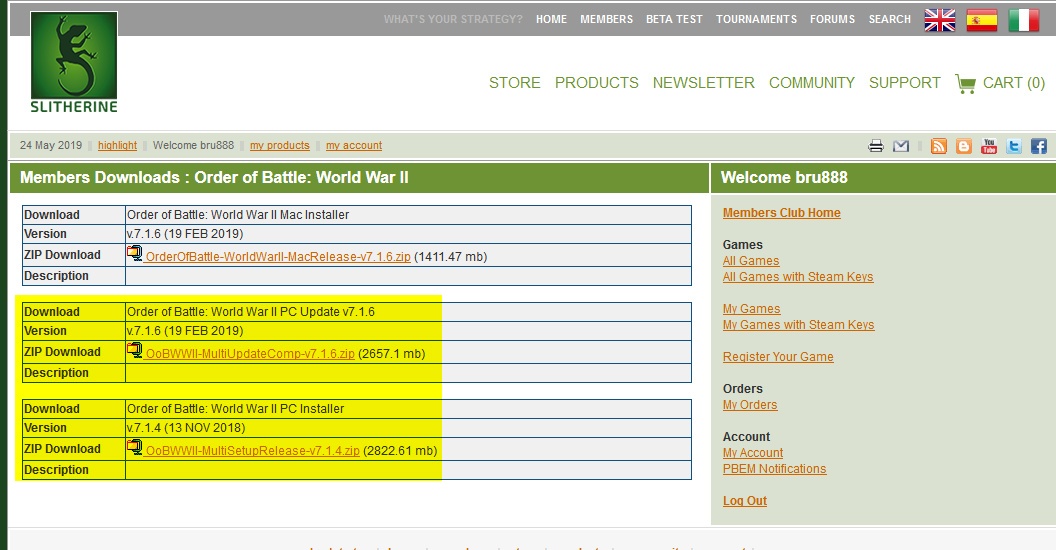This screenshot has height=550, width=1056.
Task: Open the Facebook icon
Action: pos(1038,145)
